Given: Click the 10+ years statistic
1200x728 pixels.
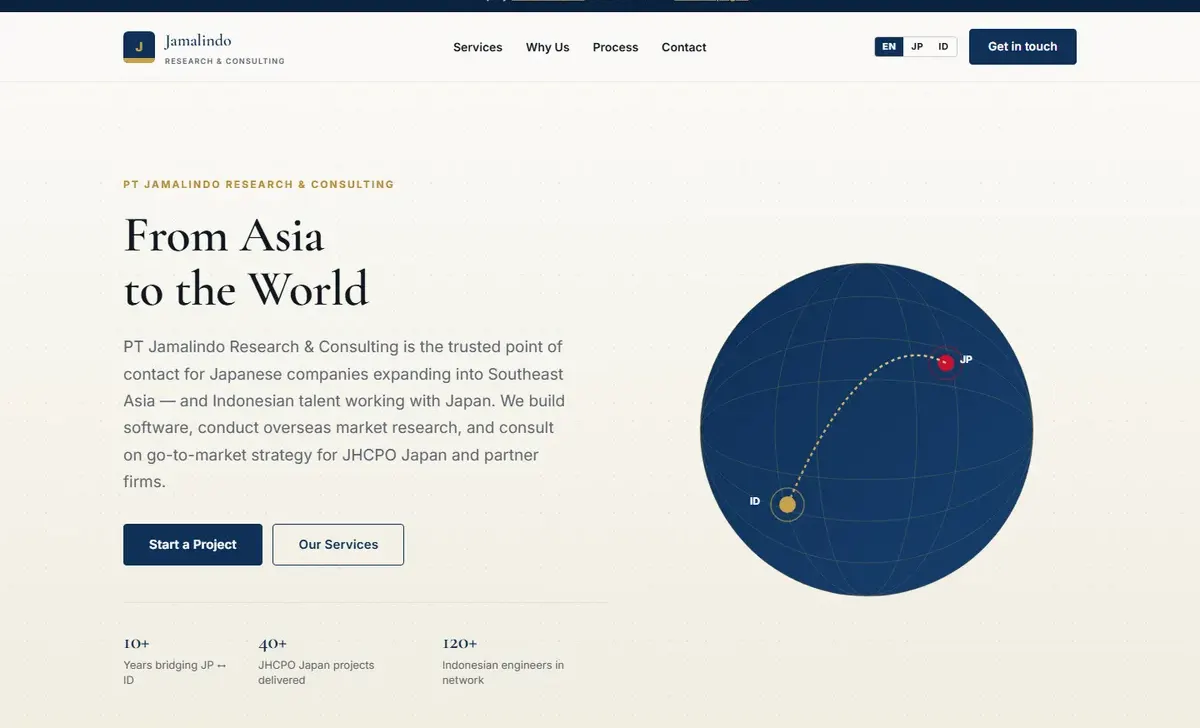Looking at the screenshot, I should pos(137,644).
